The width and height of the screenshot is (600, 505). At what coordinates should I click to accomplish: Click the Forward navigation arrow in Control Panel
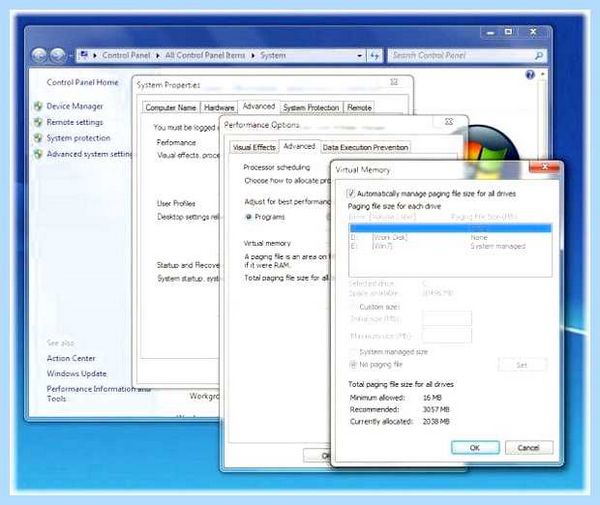(58, 55)
